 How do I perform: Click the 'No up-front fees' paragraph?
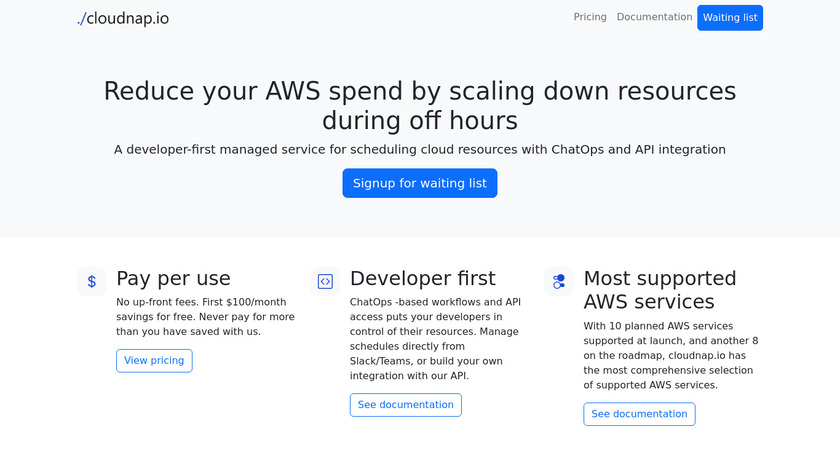coord(205,317)
